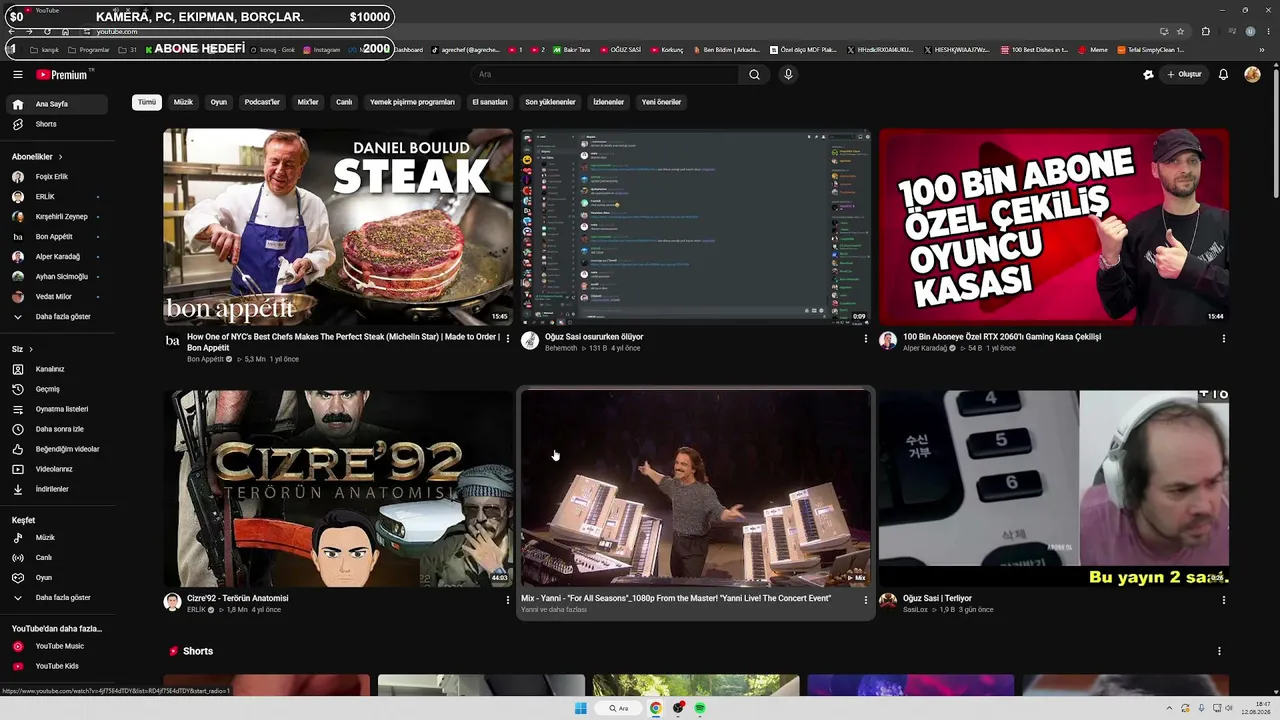1280x720 pixels.
Task: Open İndirilenler downloads
Action: pos(56,489)
